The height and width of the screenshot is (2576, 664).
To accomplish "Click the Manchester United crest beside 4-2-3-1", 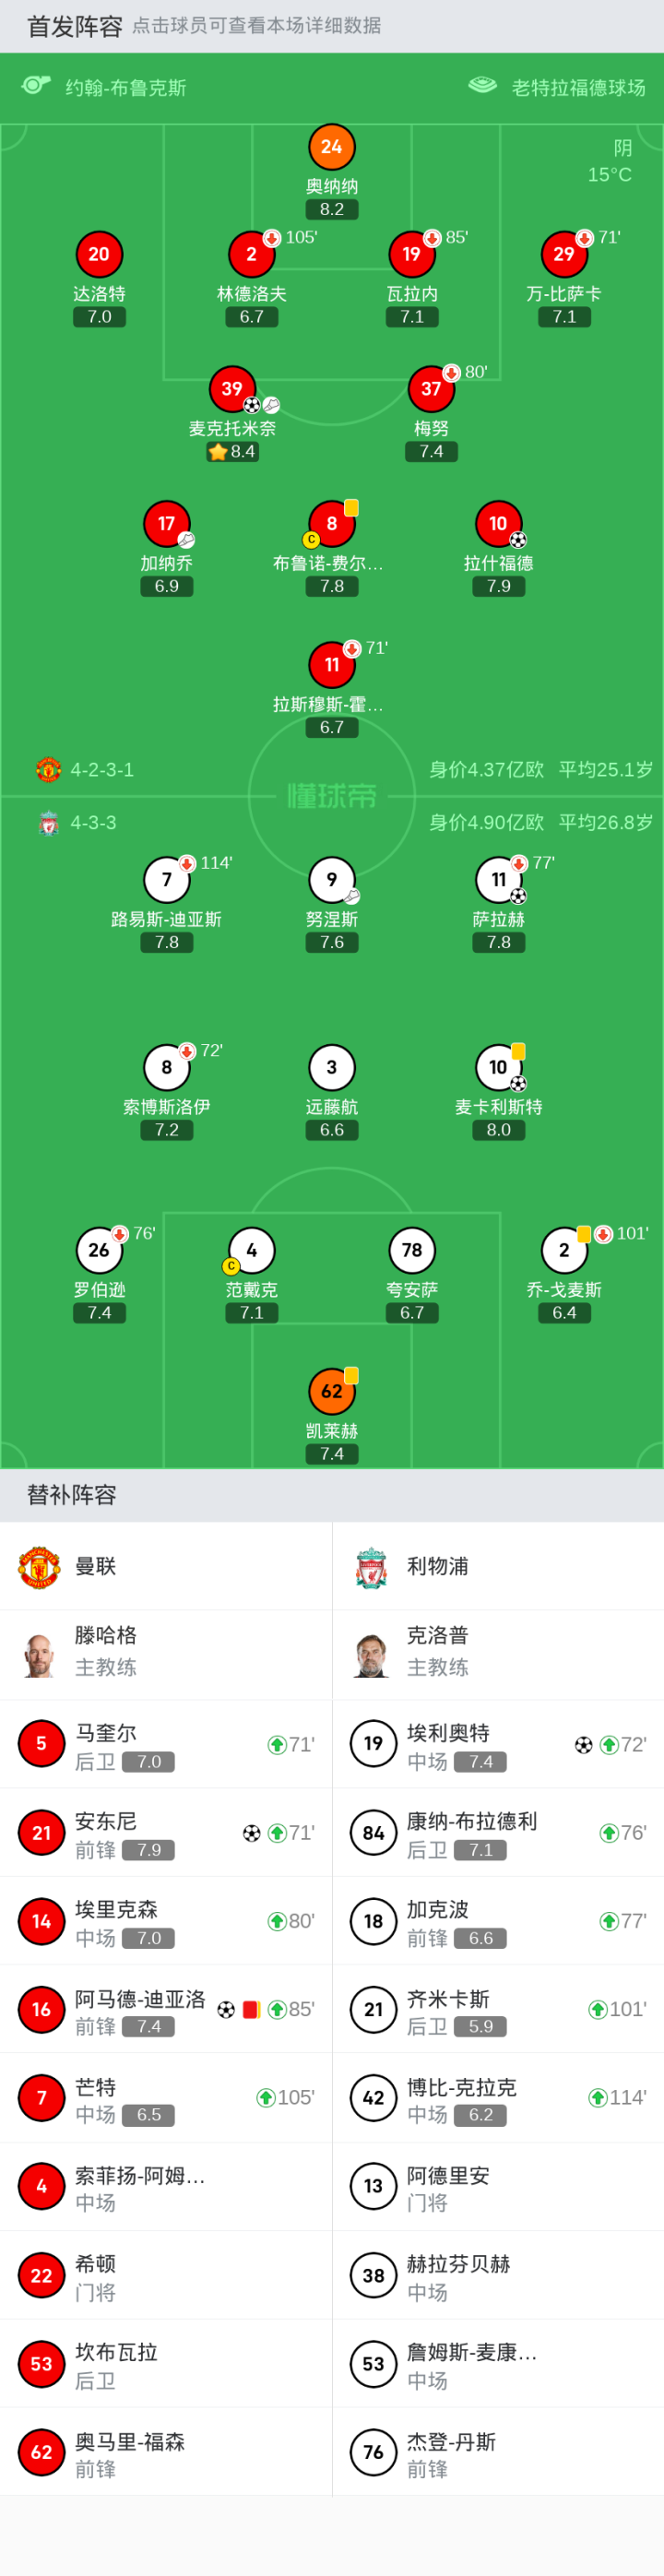I will (48, 769).
